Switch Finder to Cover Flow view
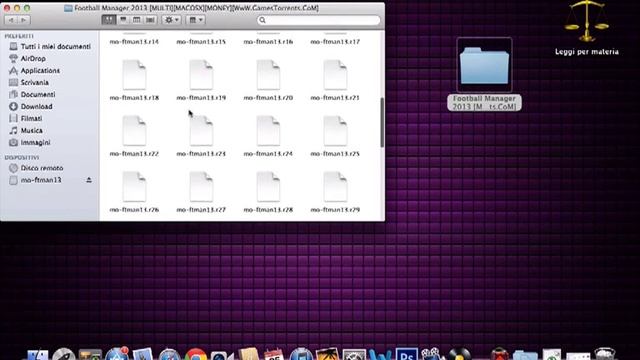The image size is (640, 360). (x=151, y=20)
